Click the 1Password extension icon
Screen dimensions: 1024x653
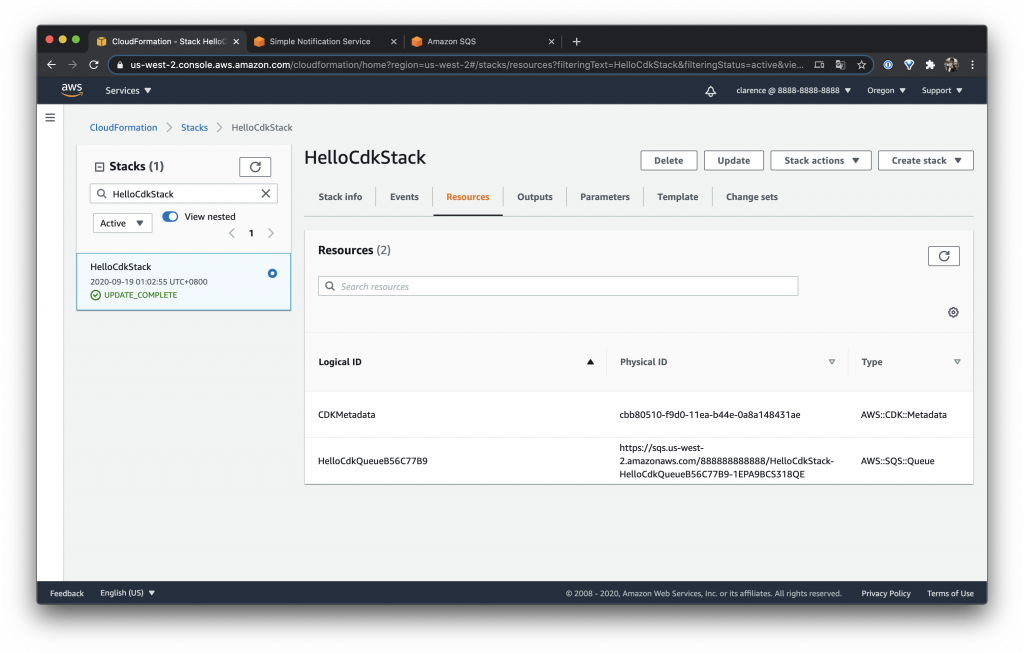[888, 65]
